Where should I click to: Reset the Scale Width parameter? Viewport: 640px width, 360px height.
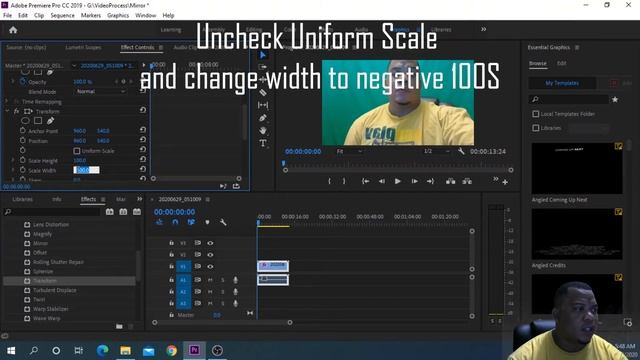[143, 169]
